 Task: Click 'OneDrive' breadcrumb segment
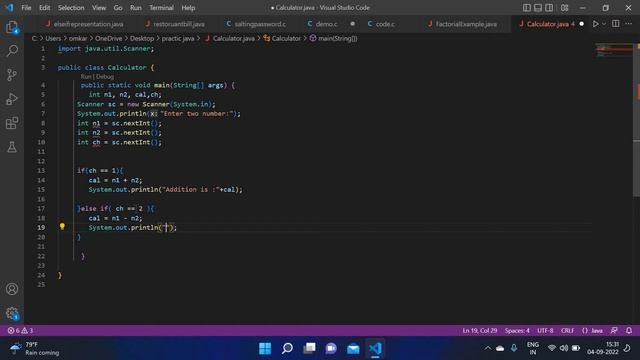click(x=109, y=38)
